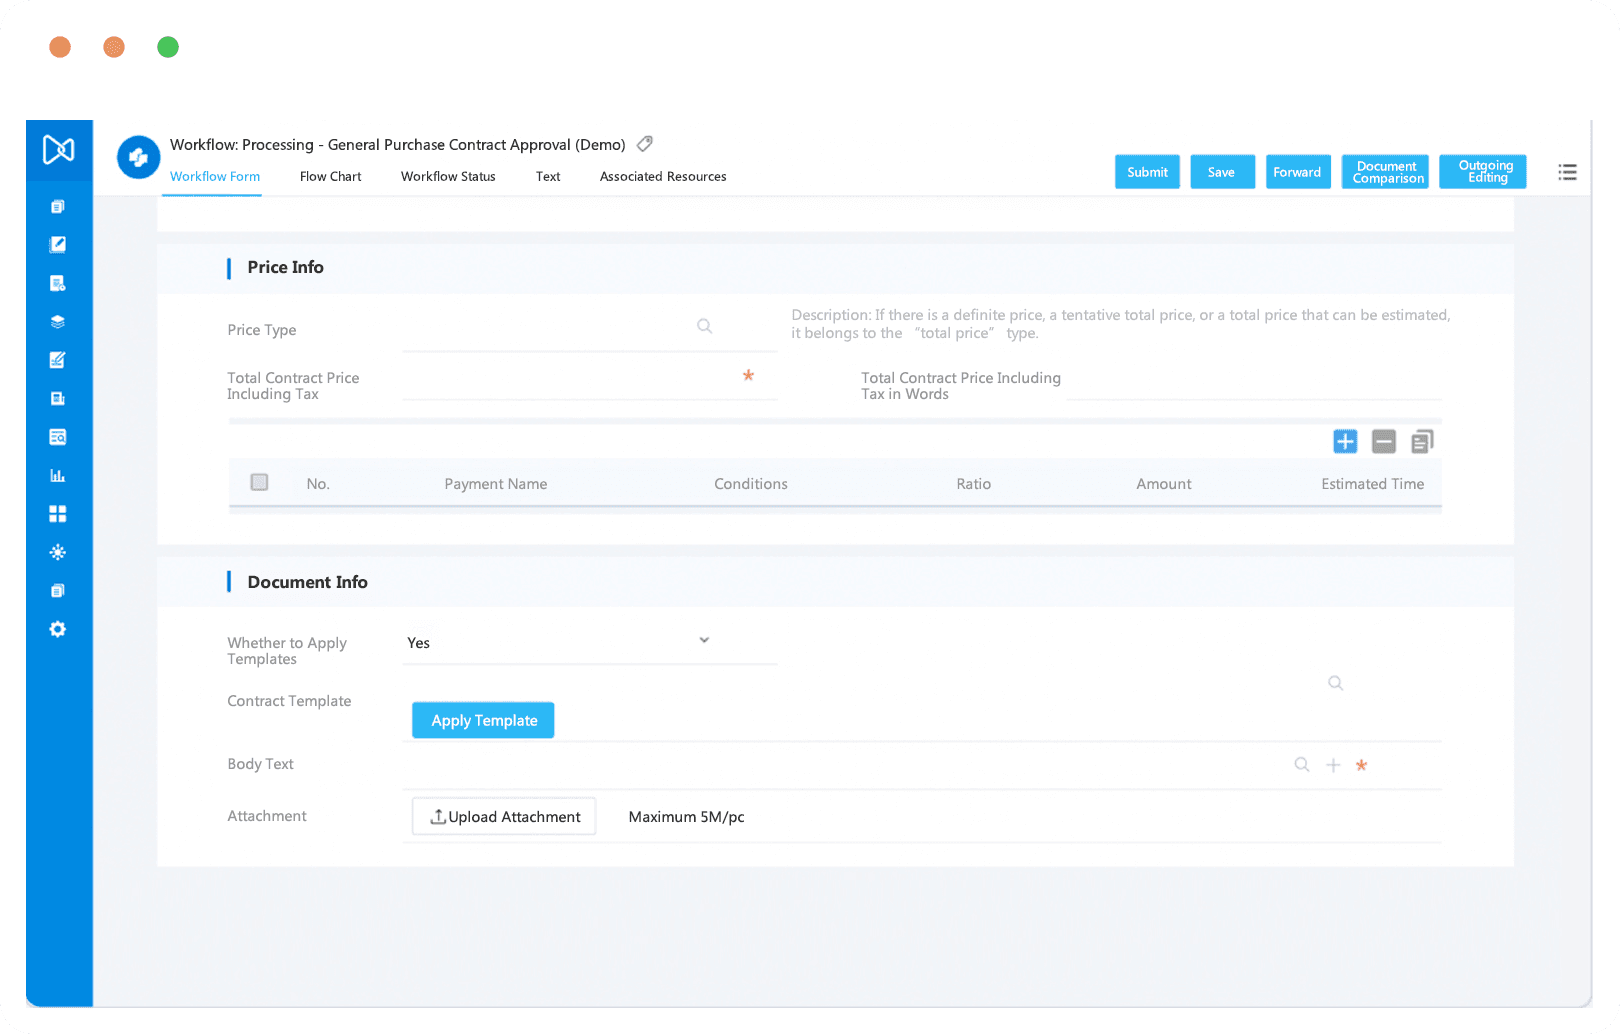Copy a payment row with the duplicate icon

1422,441
